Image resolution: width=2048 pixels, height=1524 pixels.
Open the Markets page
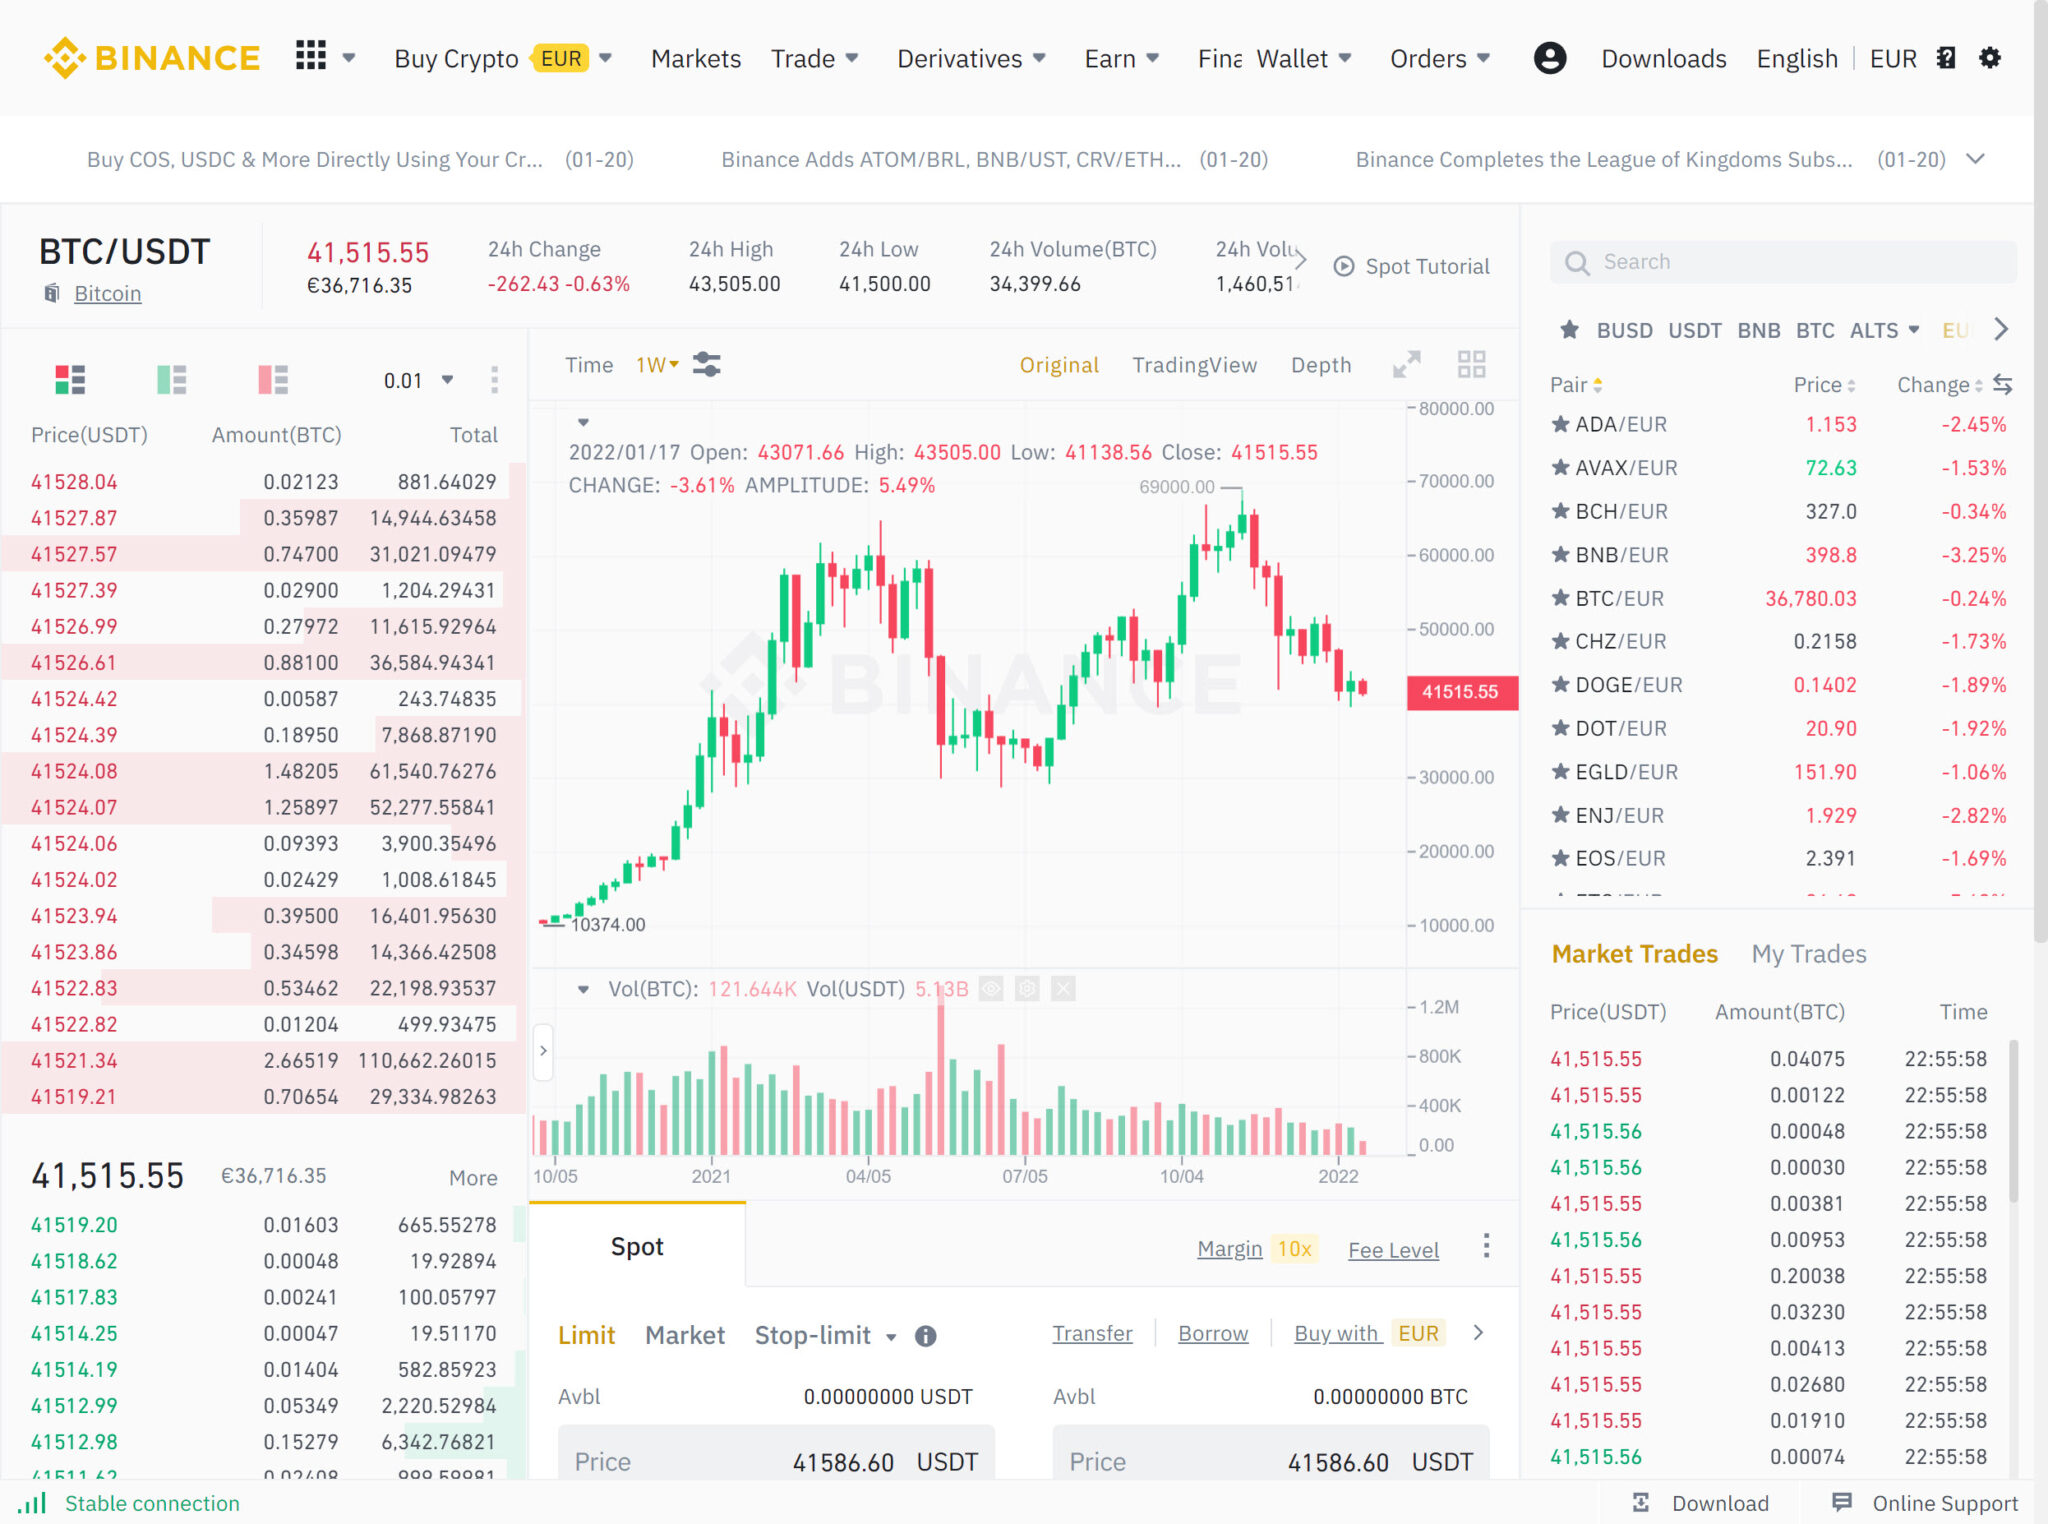point(696,58)
